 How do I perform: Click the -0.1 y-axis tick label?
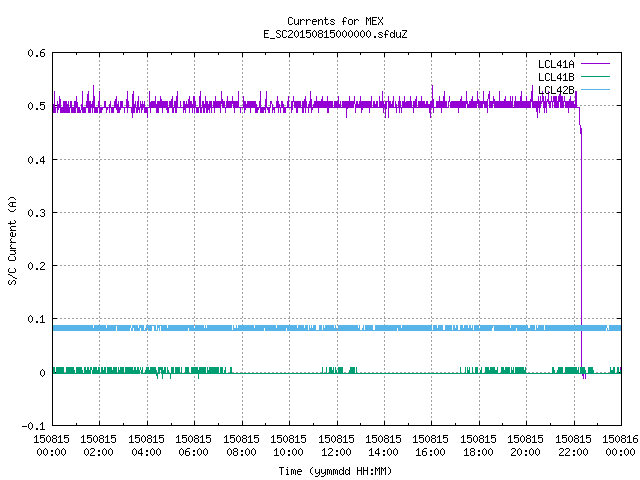click(34, 426)
